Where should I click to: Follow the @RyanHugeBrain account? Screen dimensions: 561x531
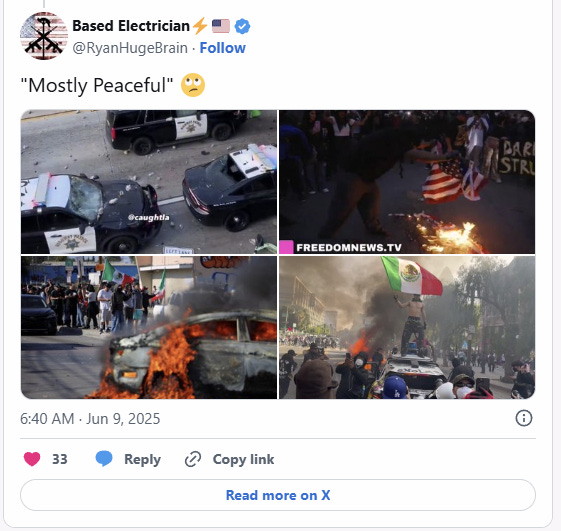[223, 48]
